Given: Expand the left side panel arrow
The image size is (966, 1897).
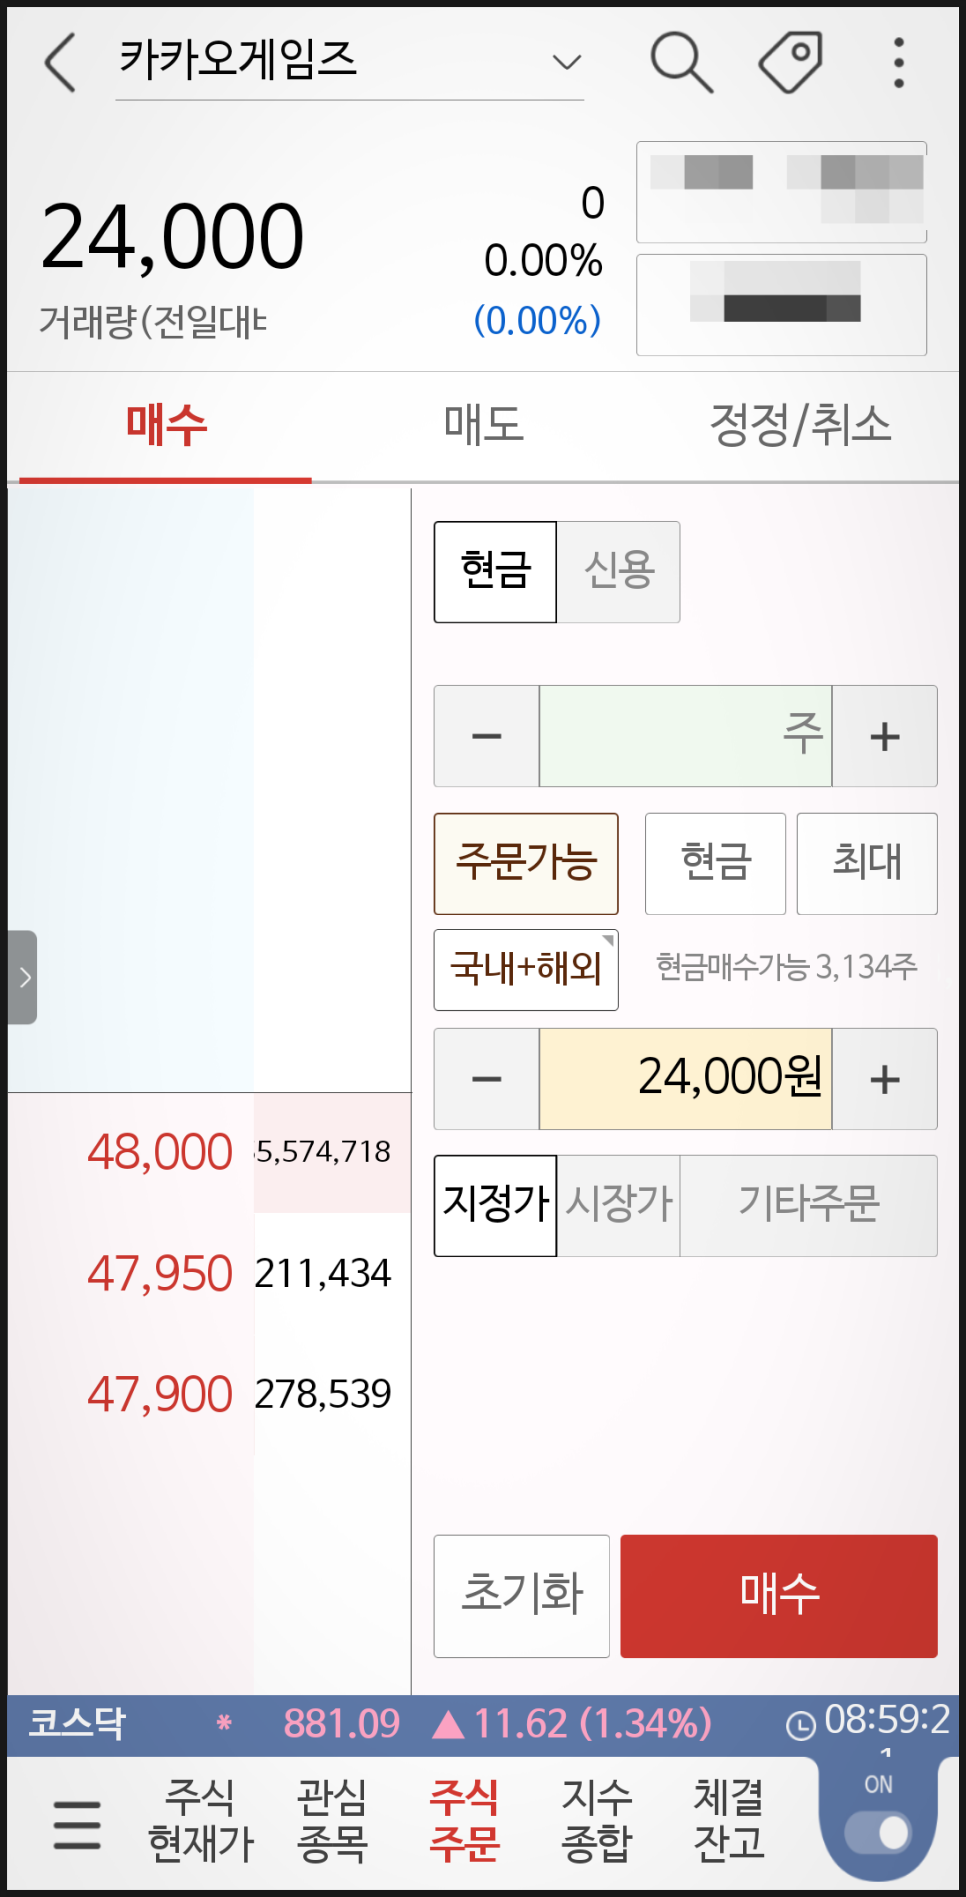Looking at the screenshot, I should coord(23,977).
